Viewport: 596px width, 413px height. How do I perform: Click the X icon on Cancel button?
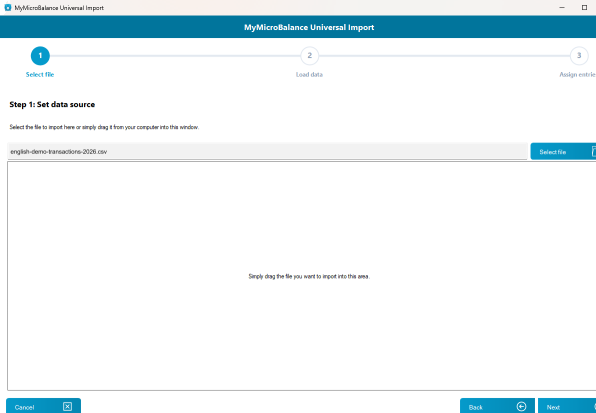click(x=67, y=407)
